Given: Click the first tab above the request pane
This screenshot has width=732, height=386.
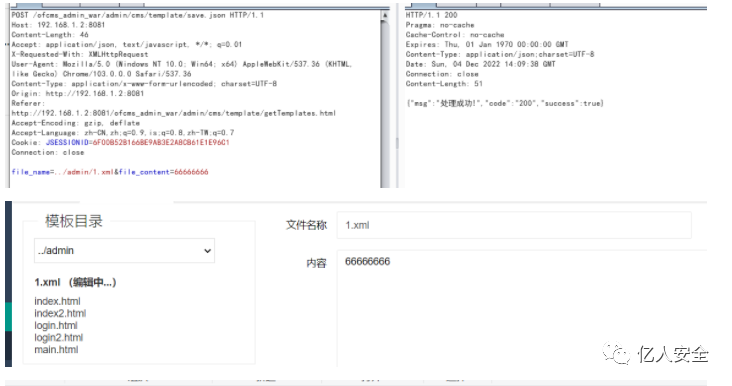Looking at the screenshot, I should pyautogui.click(x=26, y=4).
